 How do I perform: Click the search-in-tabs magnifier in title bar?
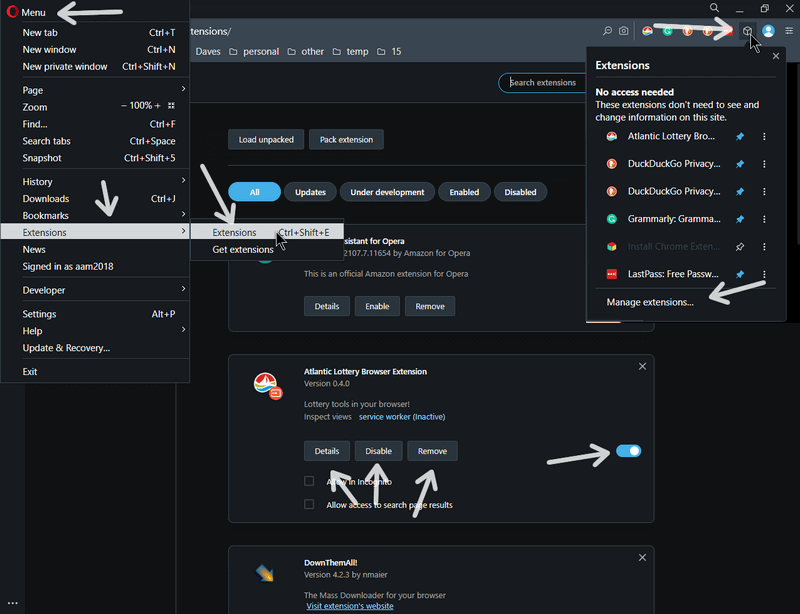pyautogui.click(x=714, y=8)
